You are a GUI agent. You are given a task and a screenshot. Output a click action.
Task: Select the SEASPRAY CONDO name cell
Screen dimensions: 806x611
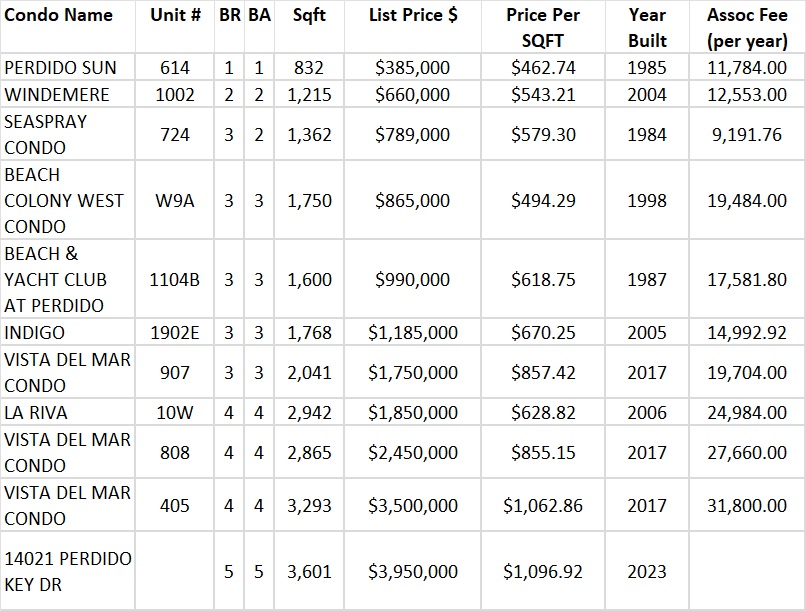[x=46, y=134]
